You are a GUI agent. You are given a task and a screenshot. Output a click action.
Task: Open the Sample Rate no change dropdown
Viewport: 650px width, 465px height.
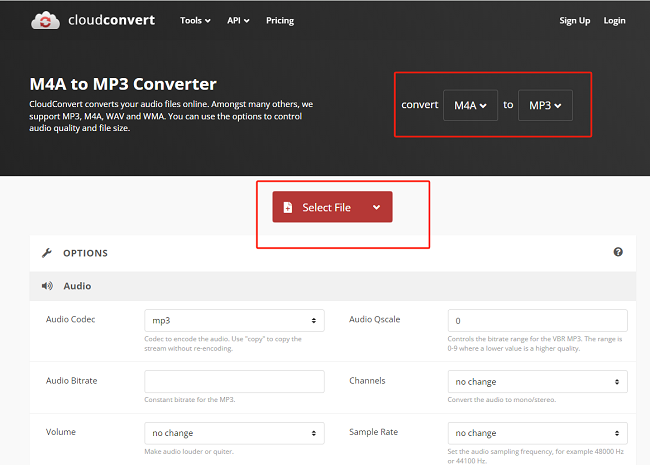pos(538,433)
